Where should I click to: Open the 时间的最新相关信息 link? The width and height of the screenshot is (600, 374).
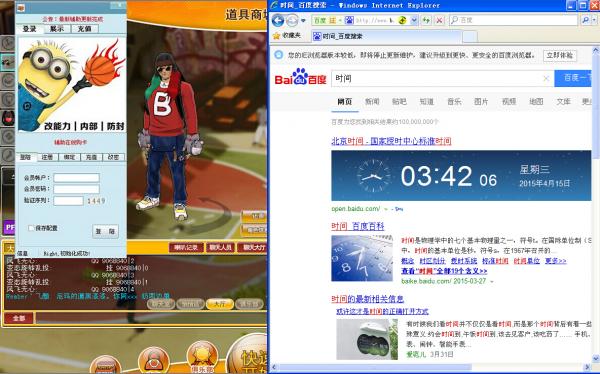point(367,299)
